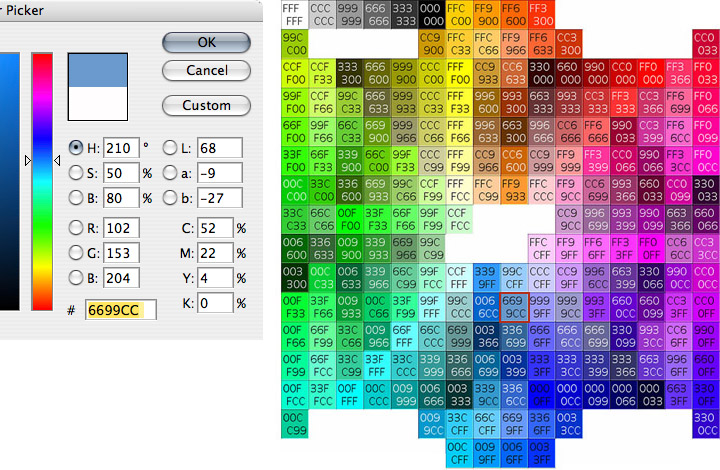Image resolution: width=720 pixels, height=470 pixels.
Task: Select the S (saturation) radio button
Action: (76, 172)
